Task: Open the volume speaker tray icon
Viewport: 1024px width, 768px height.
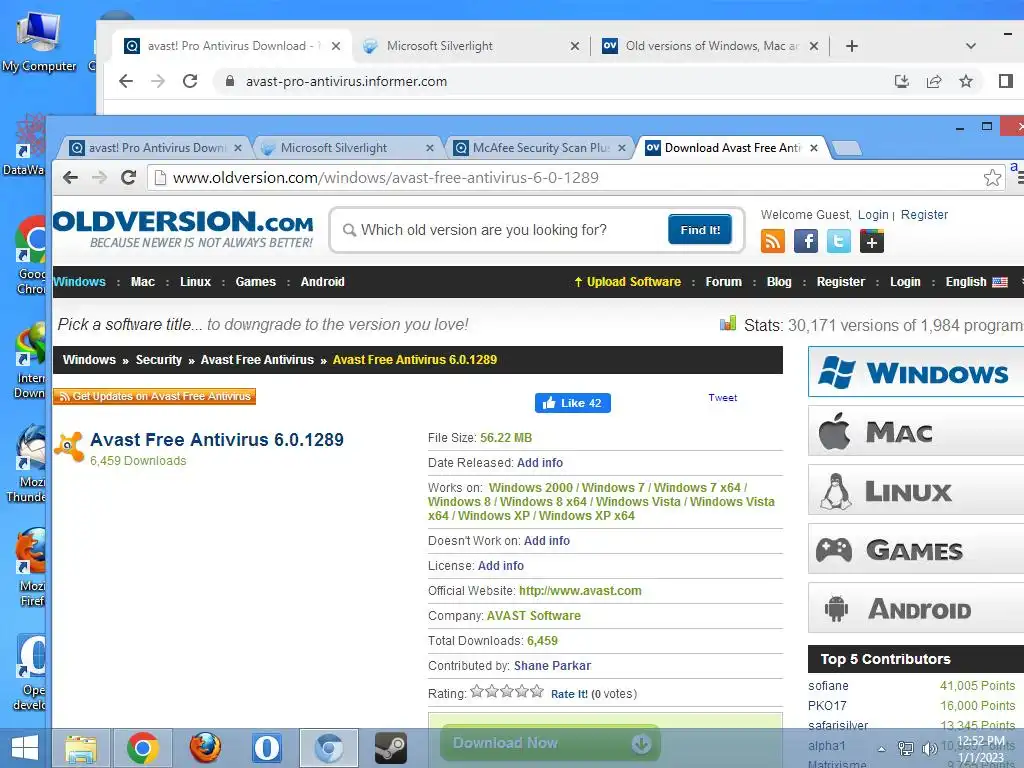Action: [929, 748]
